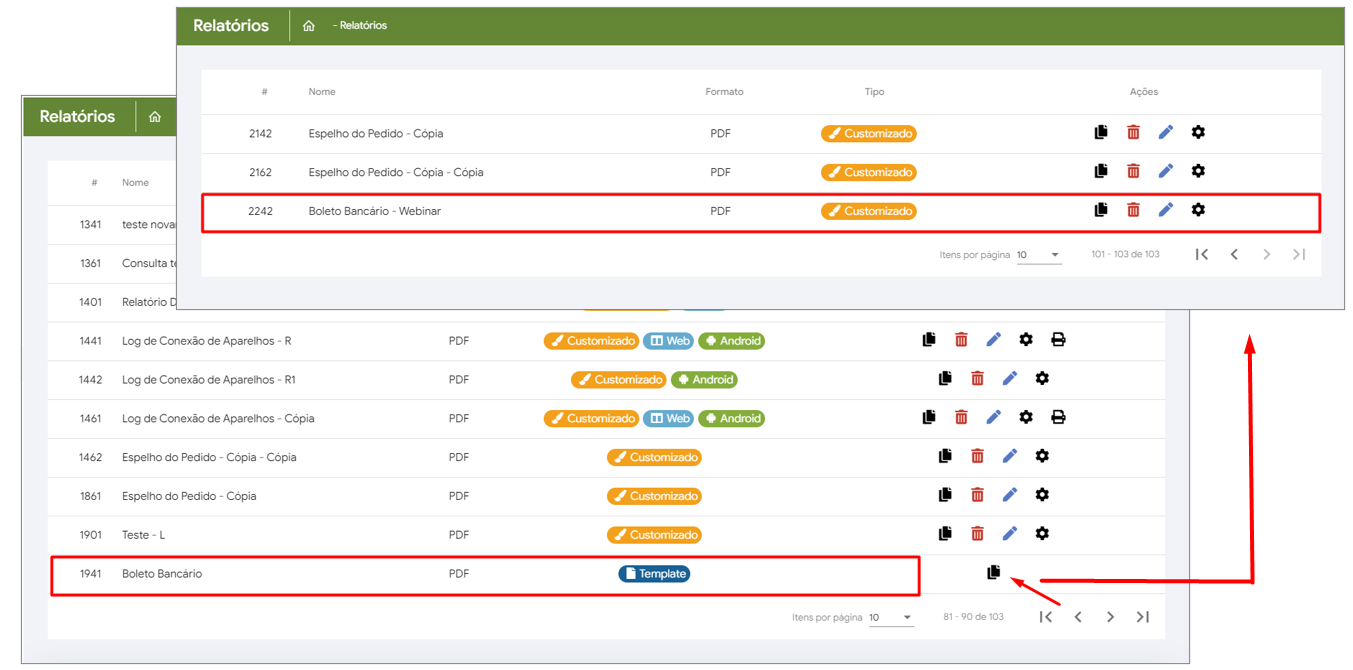Click Template badge on Boleto Bancário row
Viewport: 1353px width, 670px height.
[654, 574]
